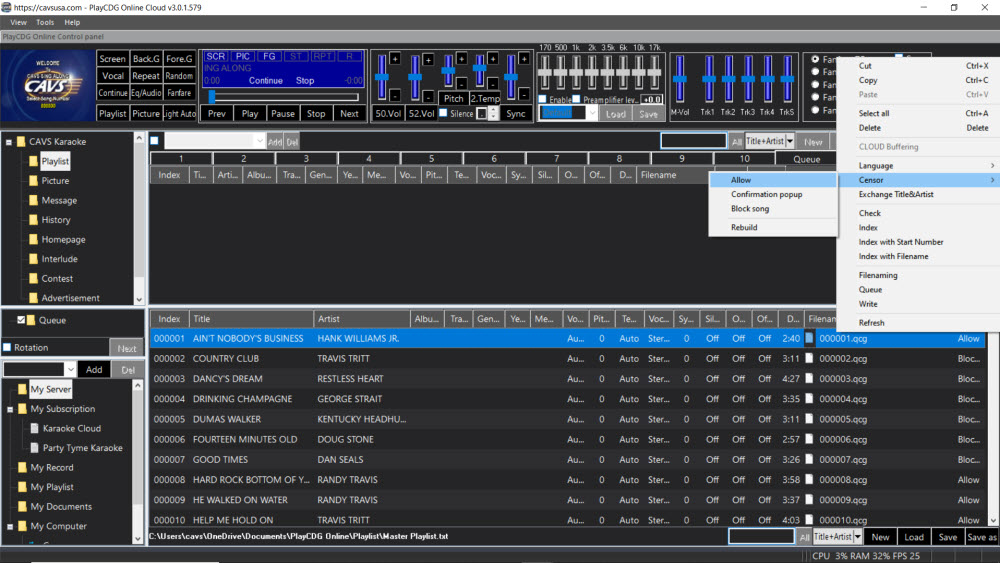1000x563 pixels.
Task: Click the equalizer Load button
Action: pyautogui.click(x=615, y=114)
